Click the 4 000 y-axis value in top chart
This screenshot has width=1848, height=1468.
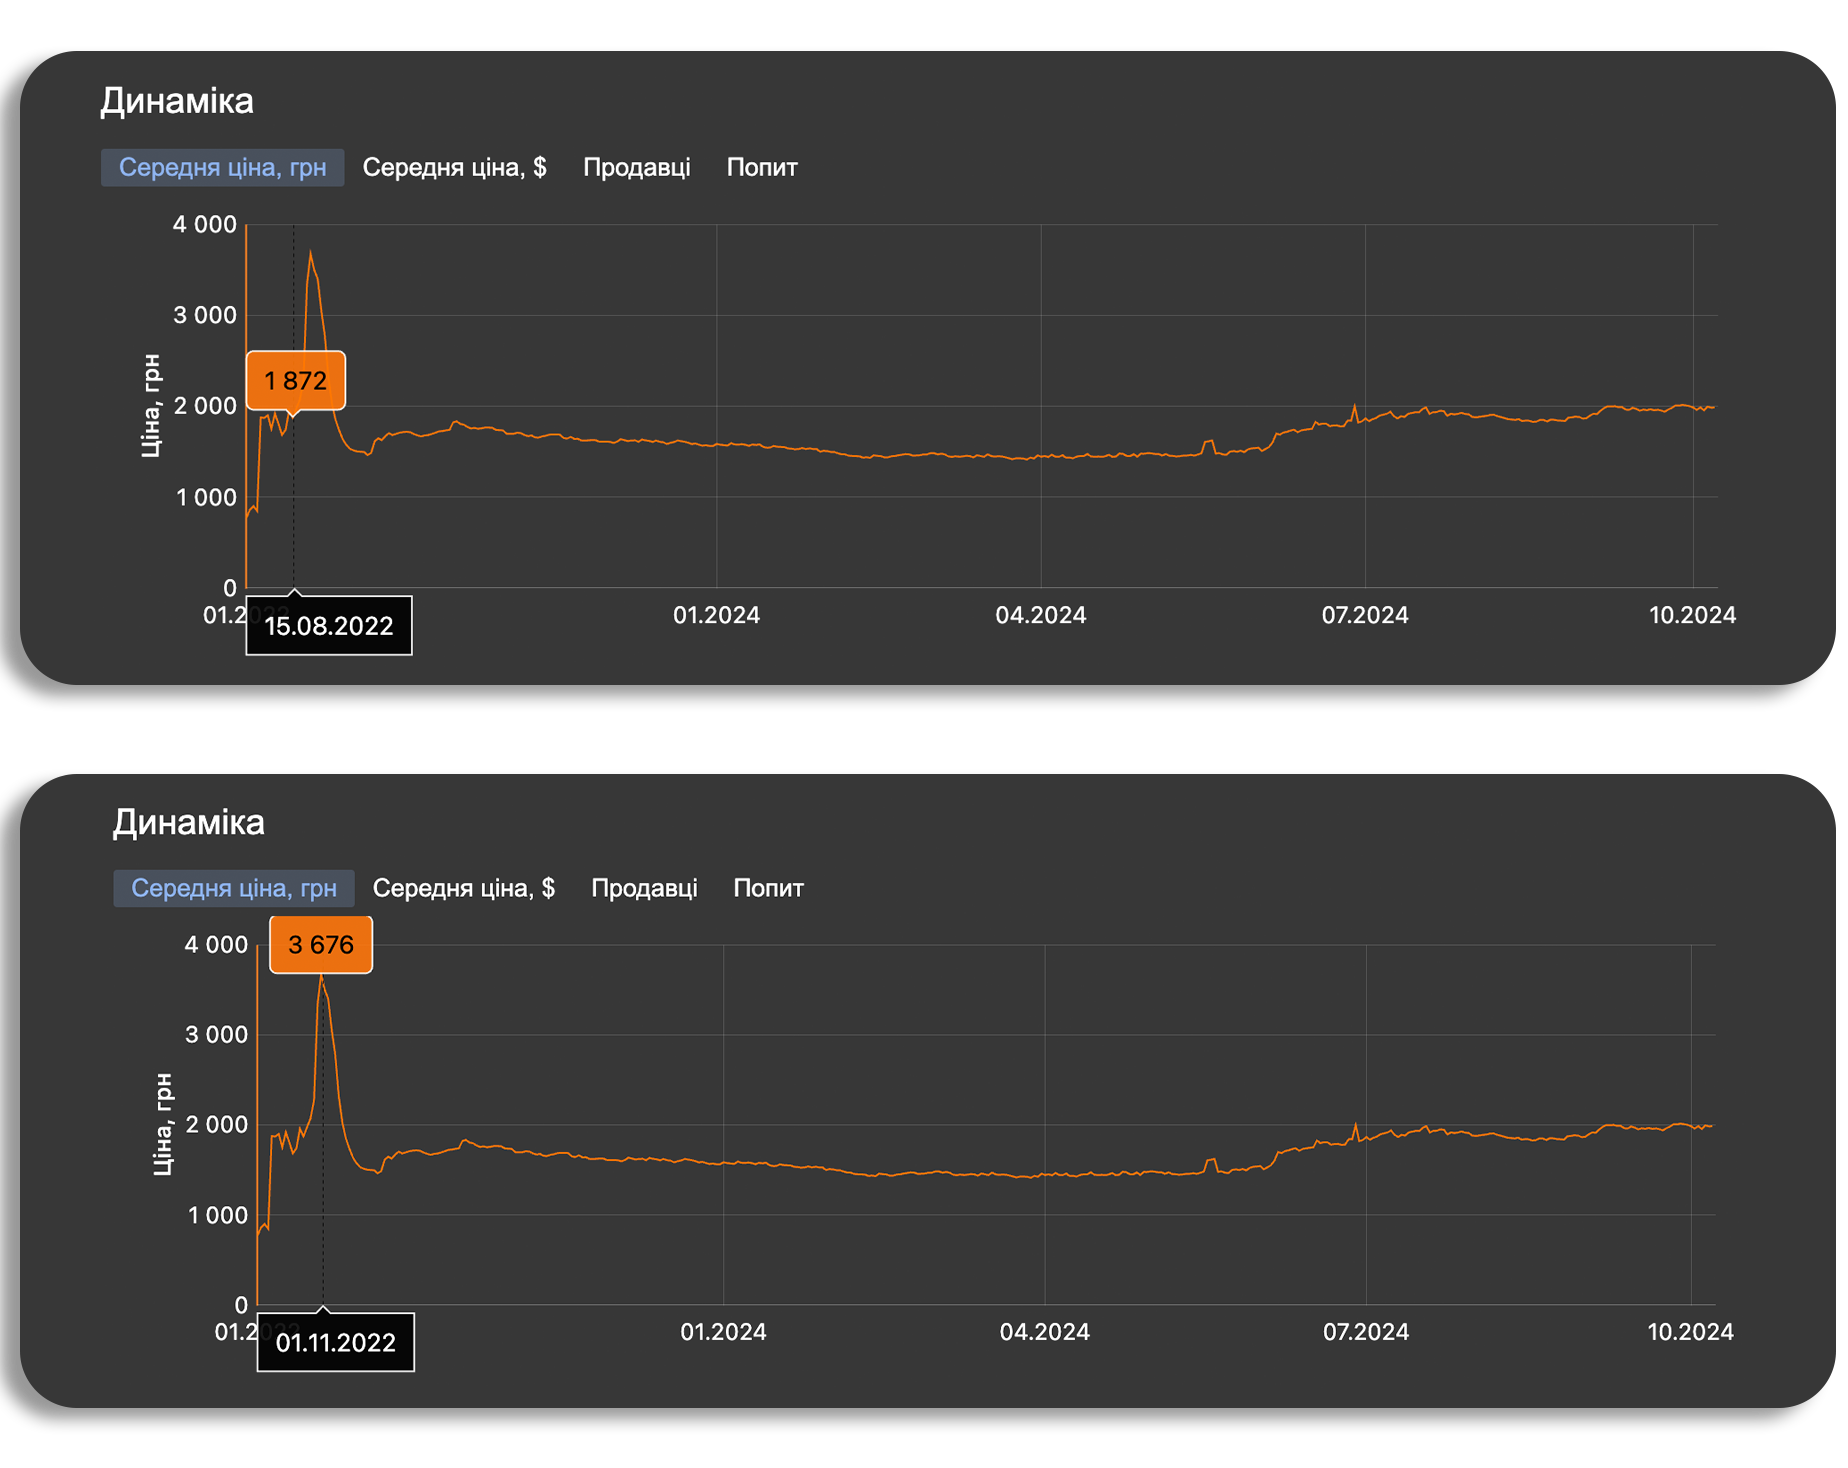[x=205, y=224]
